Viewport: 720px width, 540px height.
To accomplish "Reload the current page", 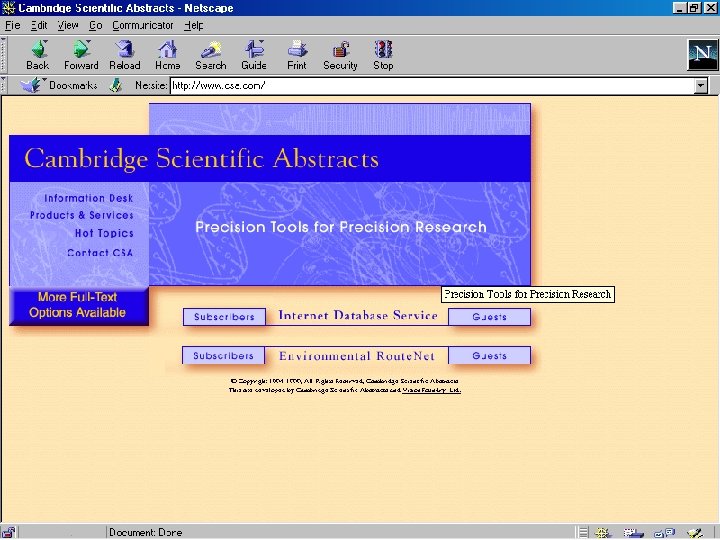I will (124, 55).
